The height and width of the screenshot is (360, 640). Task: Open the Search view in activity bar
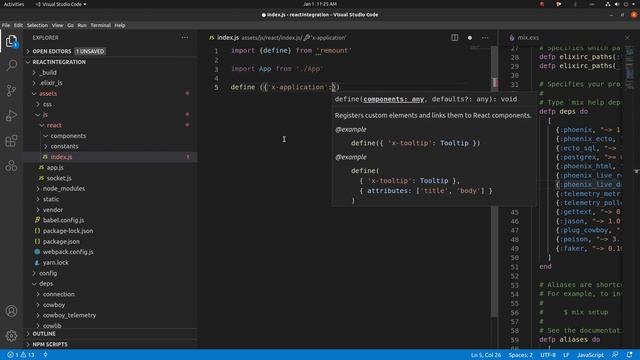(x=11, y=65)
